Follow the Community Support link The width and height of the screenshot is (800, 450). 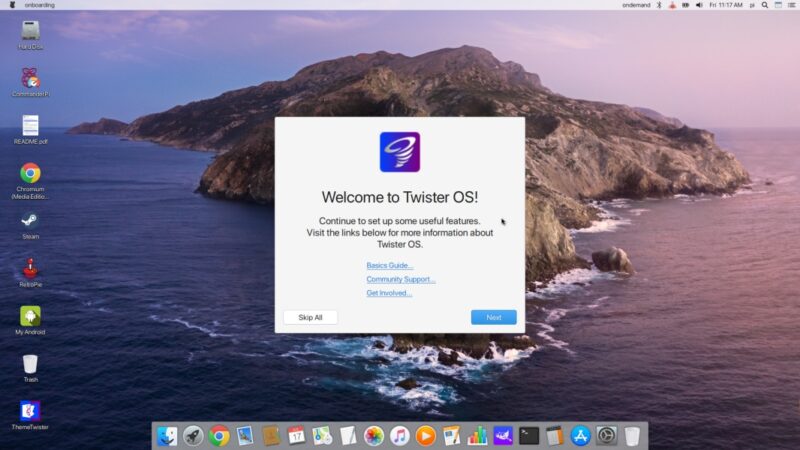[x=401, y=279]
